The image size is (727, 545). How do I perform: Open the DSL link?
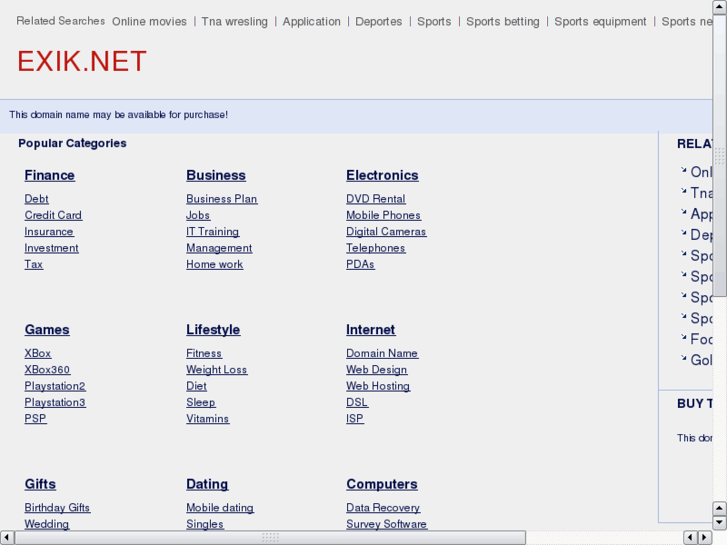(x=357, y=402)
